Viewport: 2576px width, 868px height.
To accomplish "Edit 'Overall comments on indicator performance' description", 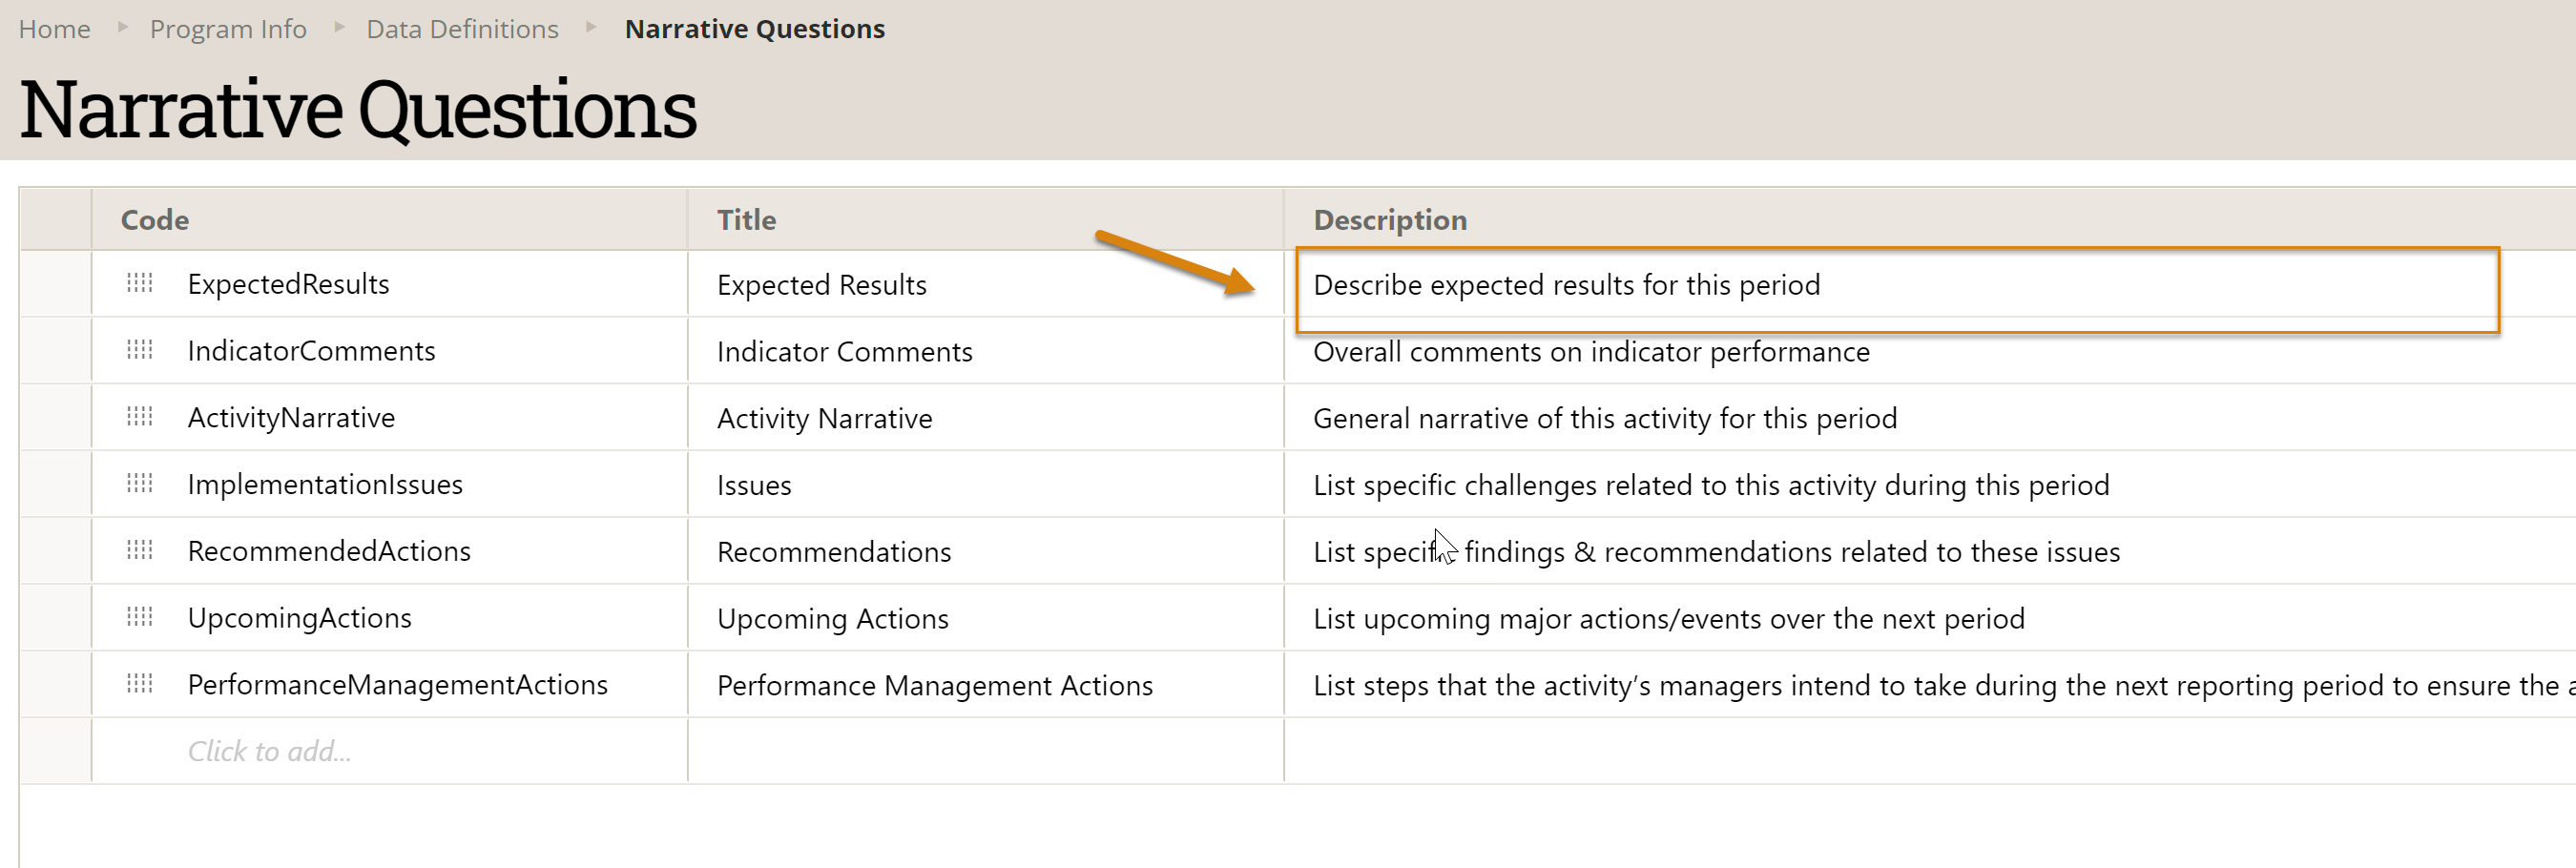I will pyautogui.click(x=1590, y=352).
